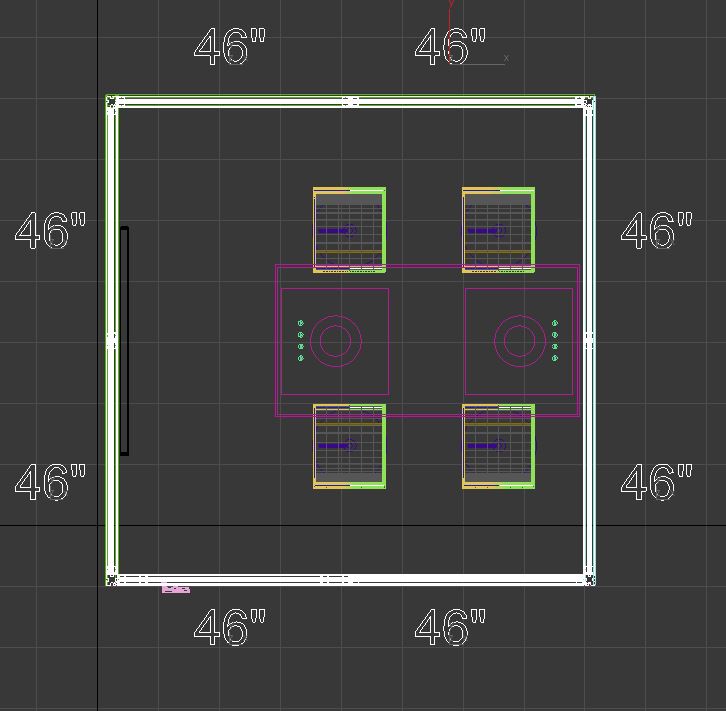This screenshot has width=726, height=711.
Task: Select the left column of green knobs
Action: click(301, 341)
